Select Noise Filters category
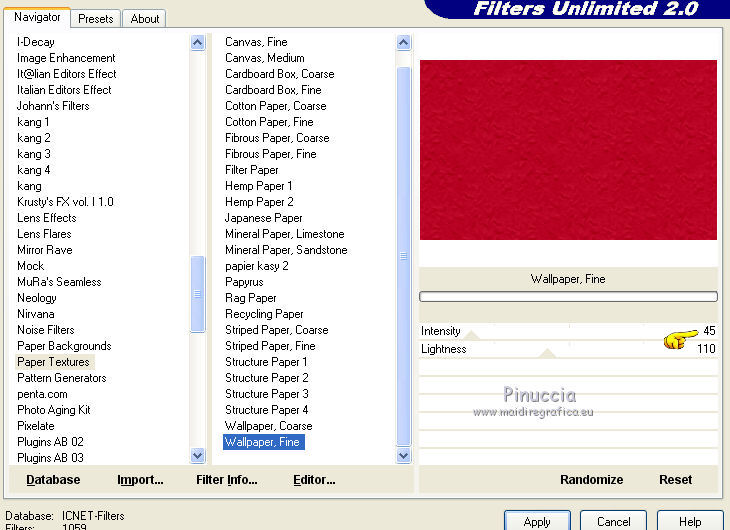Screen dimensions: 730x530 46,330
